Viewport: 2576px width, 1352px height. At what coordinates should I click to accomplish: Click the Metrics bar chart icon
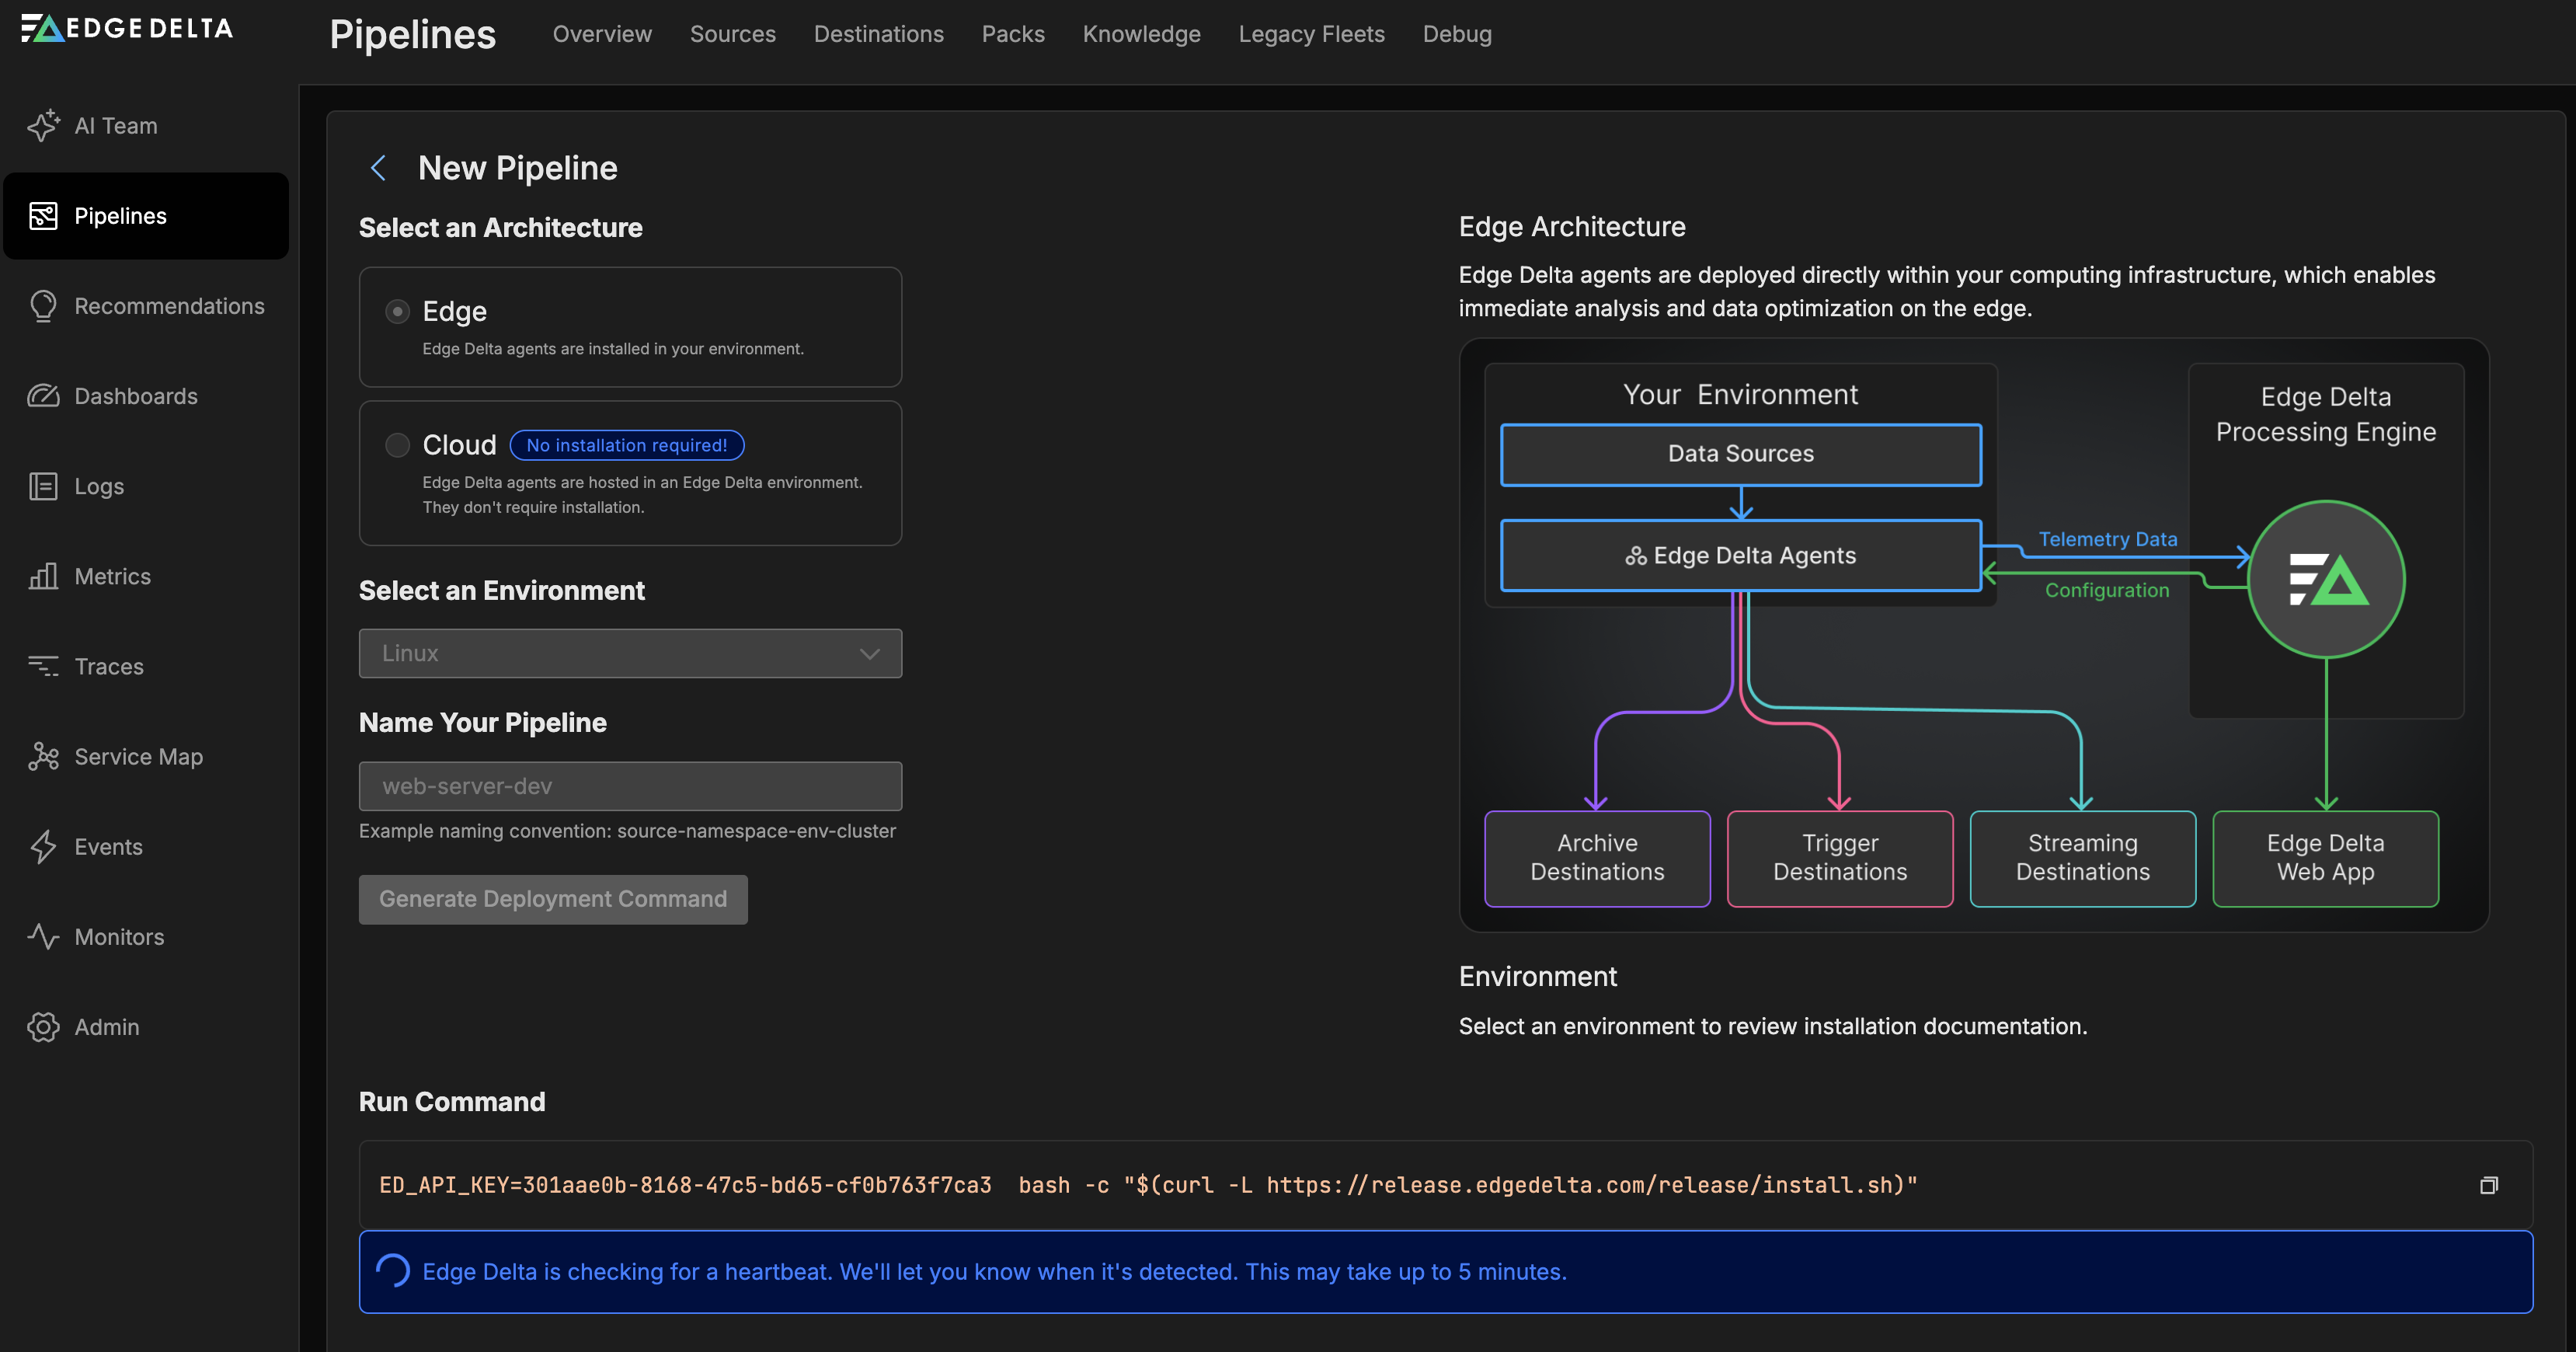pos(43,576)
